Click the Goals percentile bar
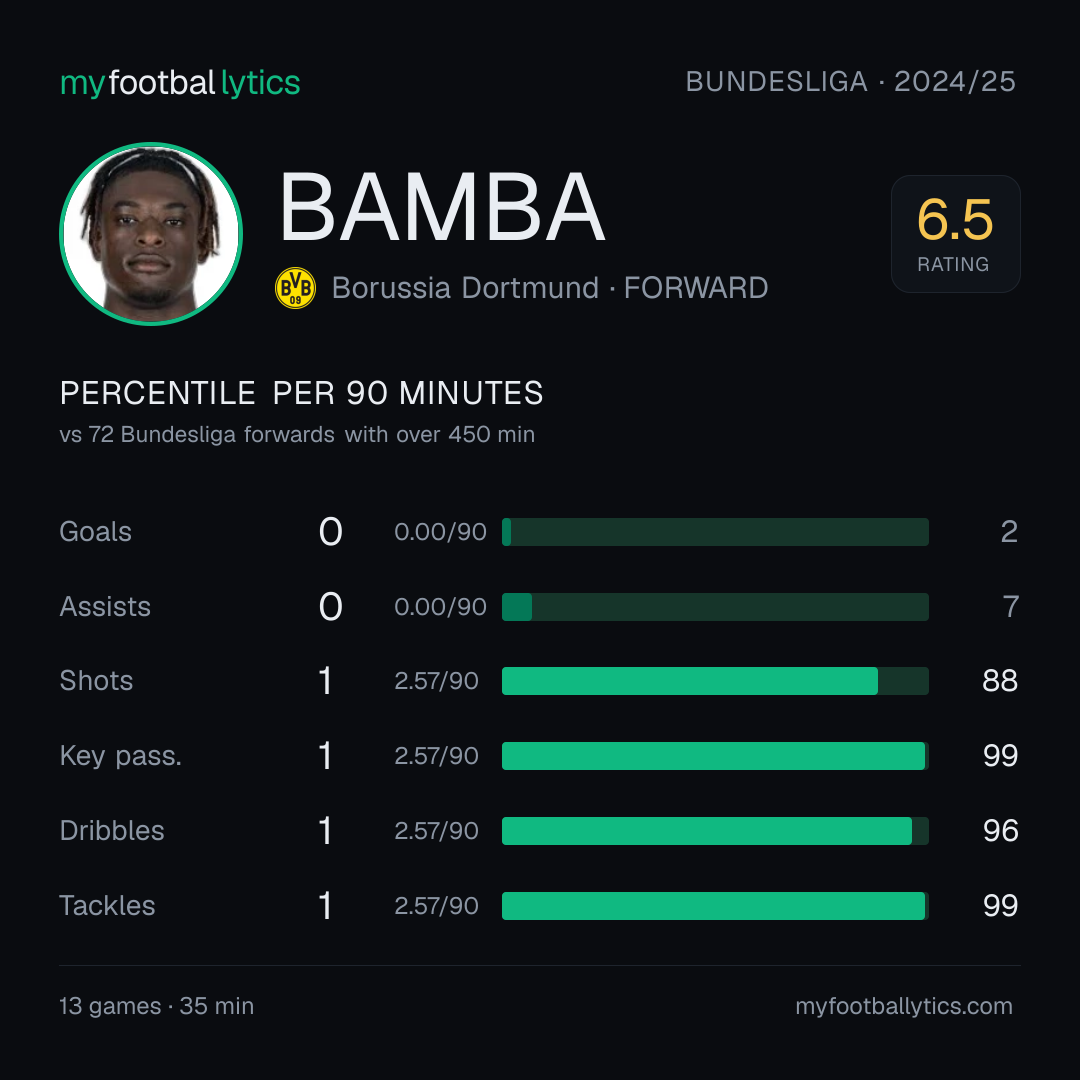This screenshot has width=1080, height=1080. [x=715, y=532]
